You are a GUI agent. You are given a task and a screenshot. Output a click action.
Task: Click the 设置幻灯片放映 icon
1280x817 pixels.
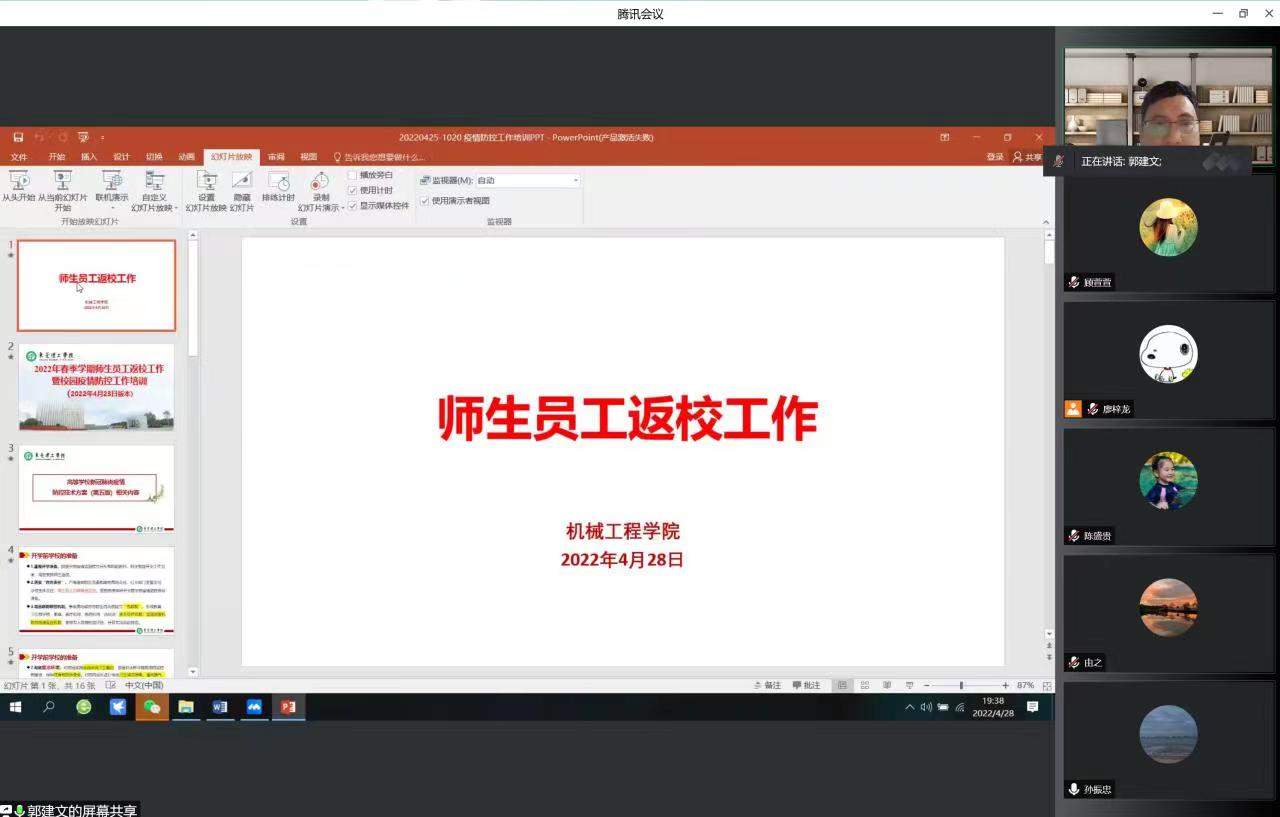pyautogui.click(x=206, y=181)
